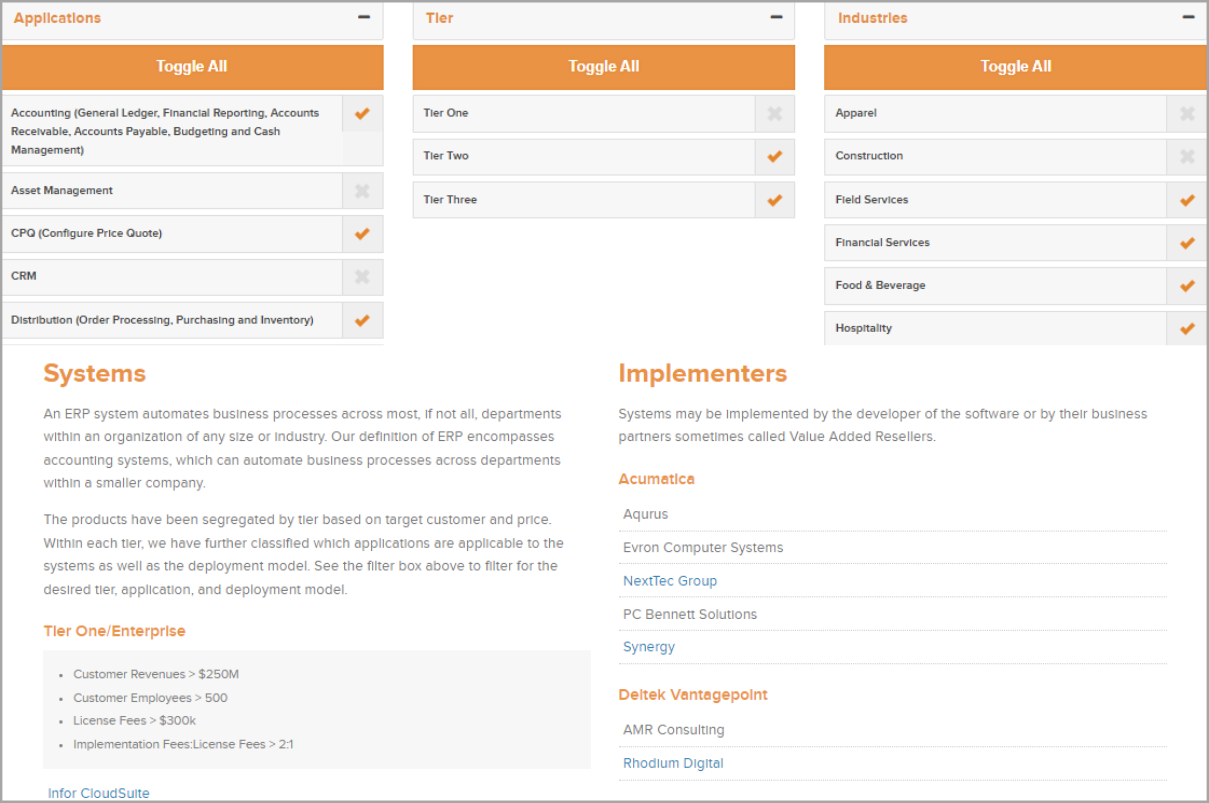Click the checkmark icon beside the Accounting filter
The height and width of the screenshot is (803, 1209).
(x=361, y=113)
